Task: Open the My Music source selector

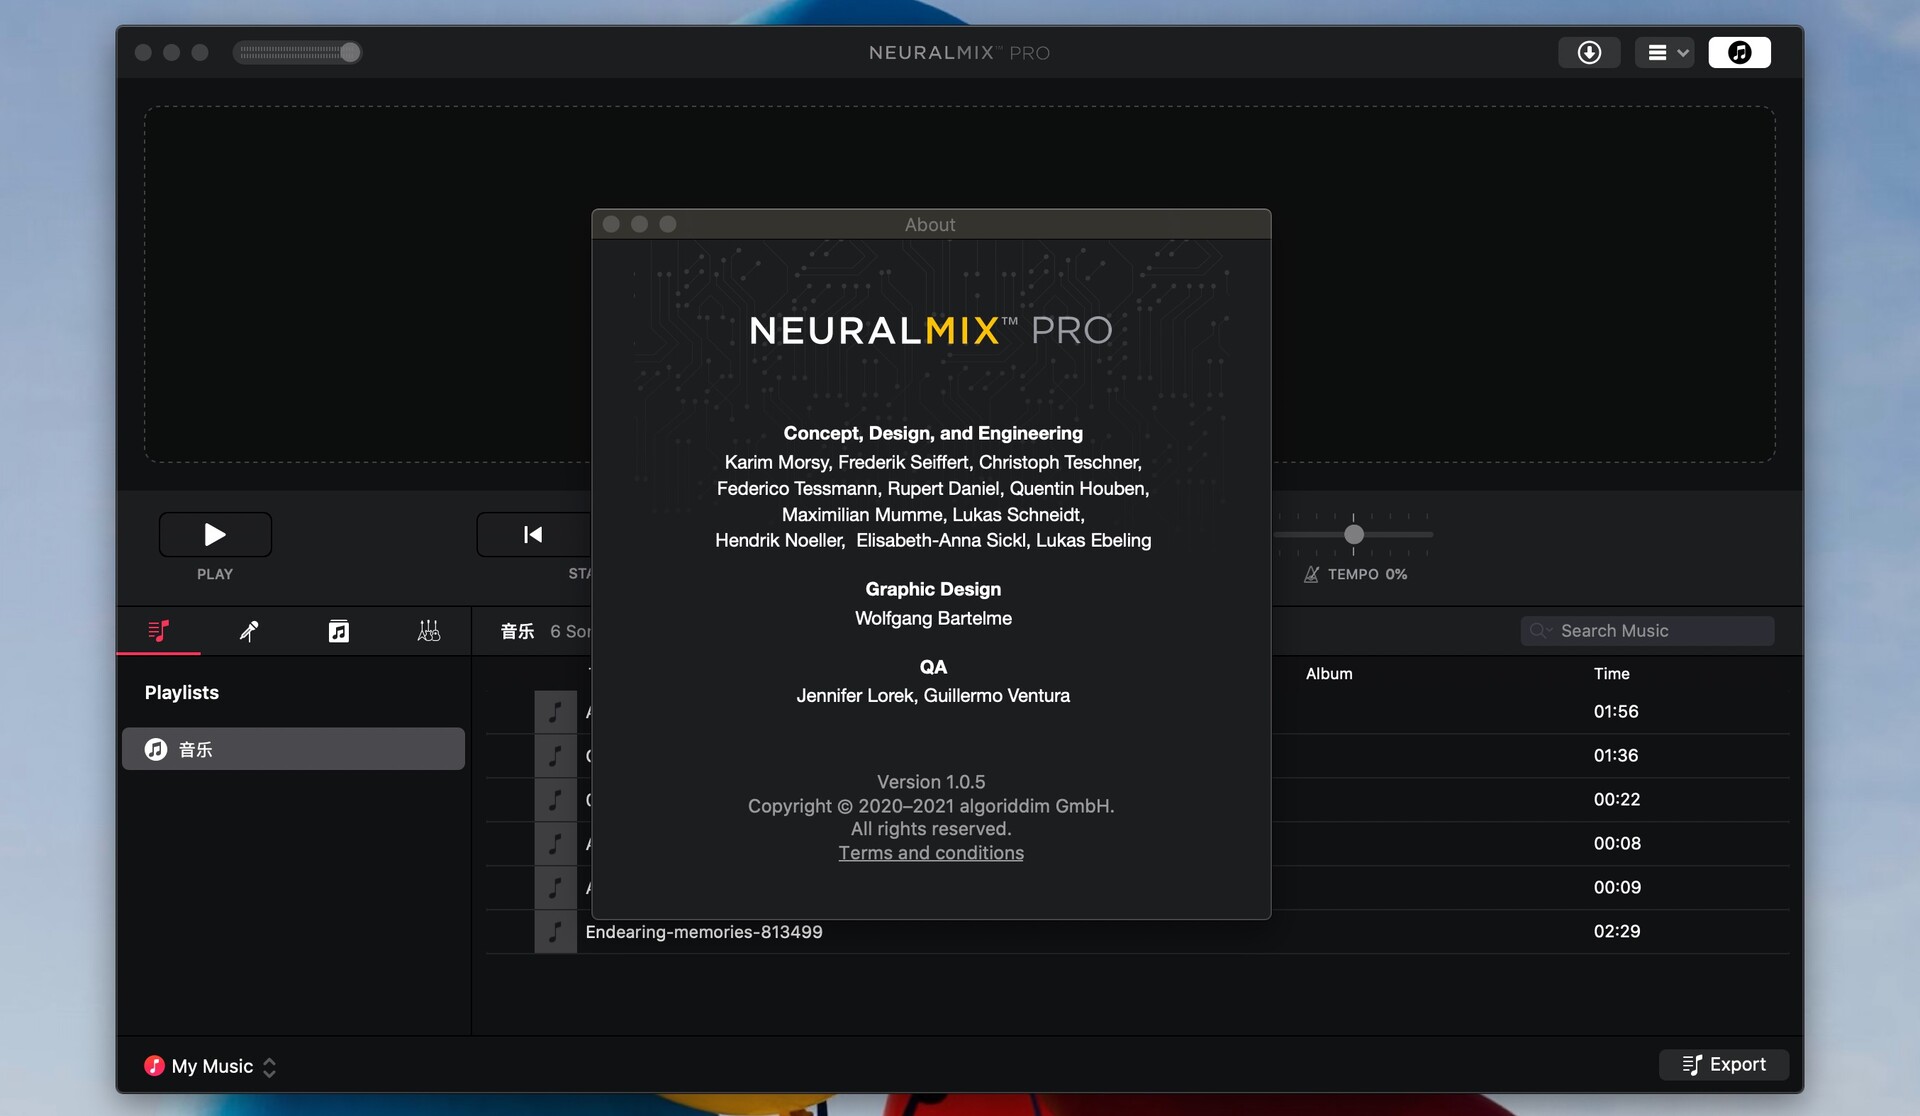Action: pyautogui.click(x=210, y=1066)
